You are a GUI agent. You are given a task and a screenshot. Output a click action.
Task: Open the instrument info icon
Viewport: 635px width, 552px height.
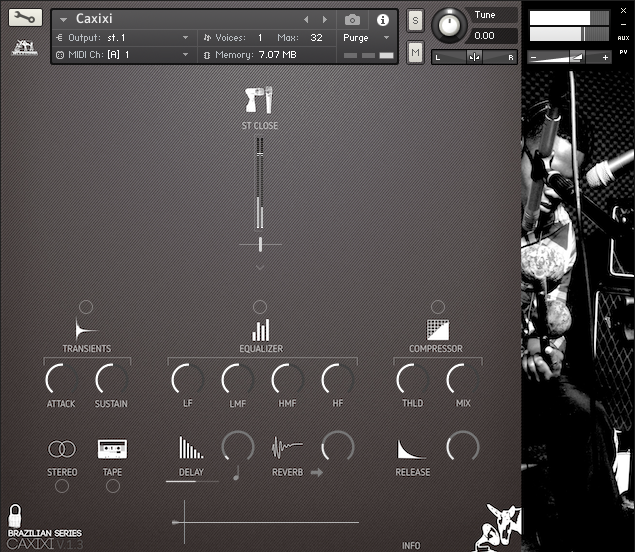382,19
